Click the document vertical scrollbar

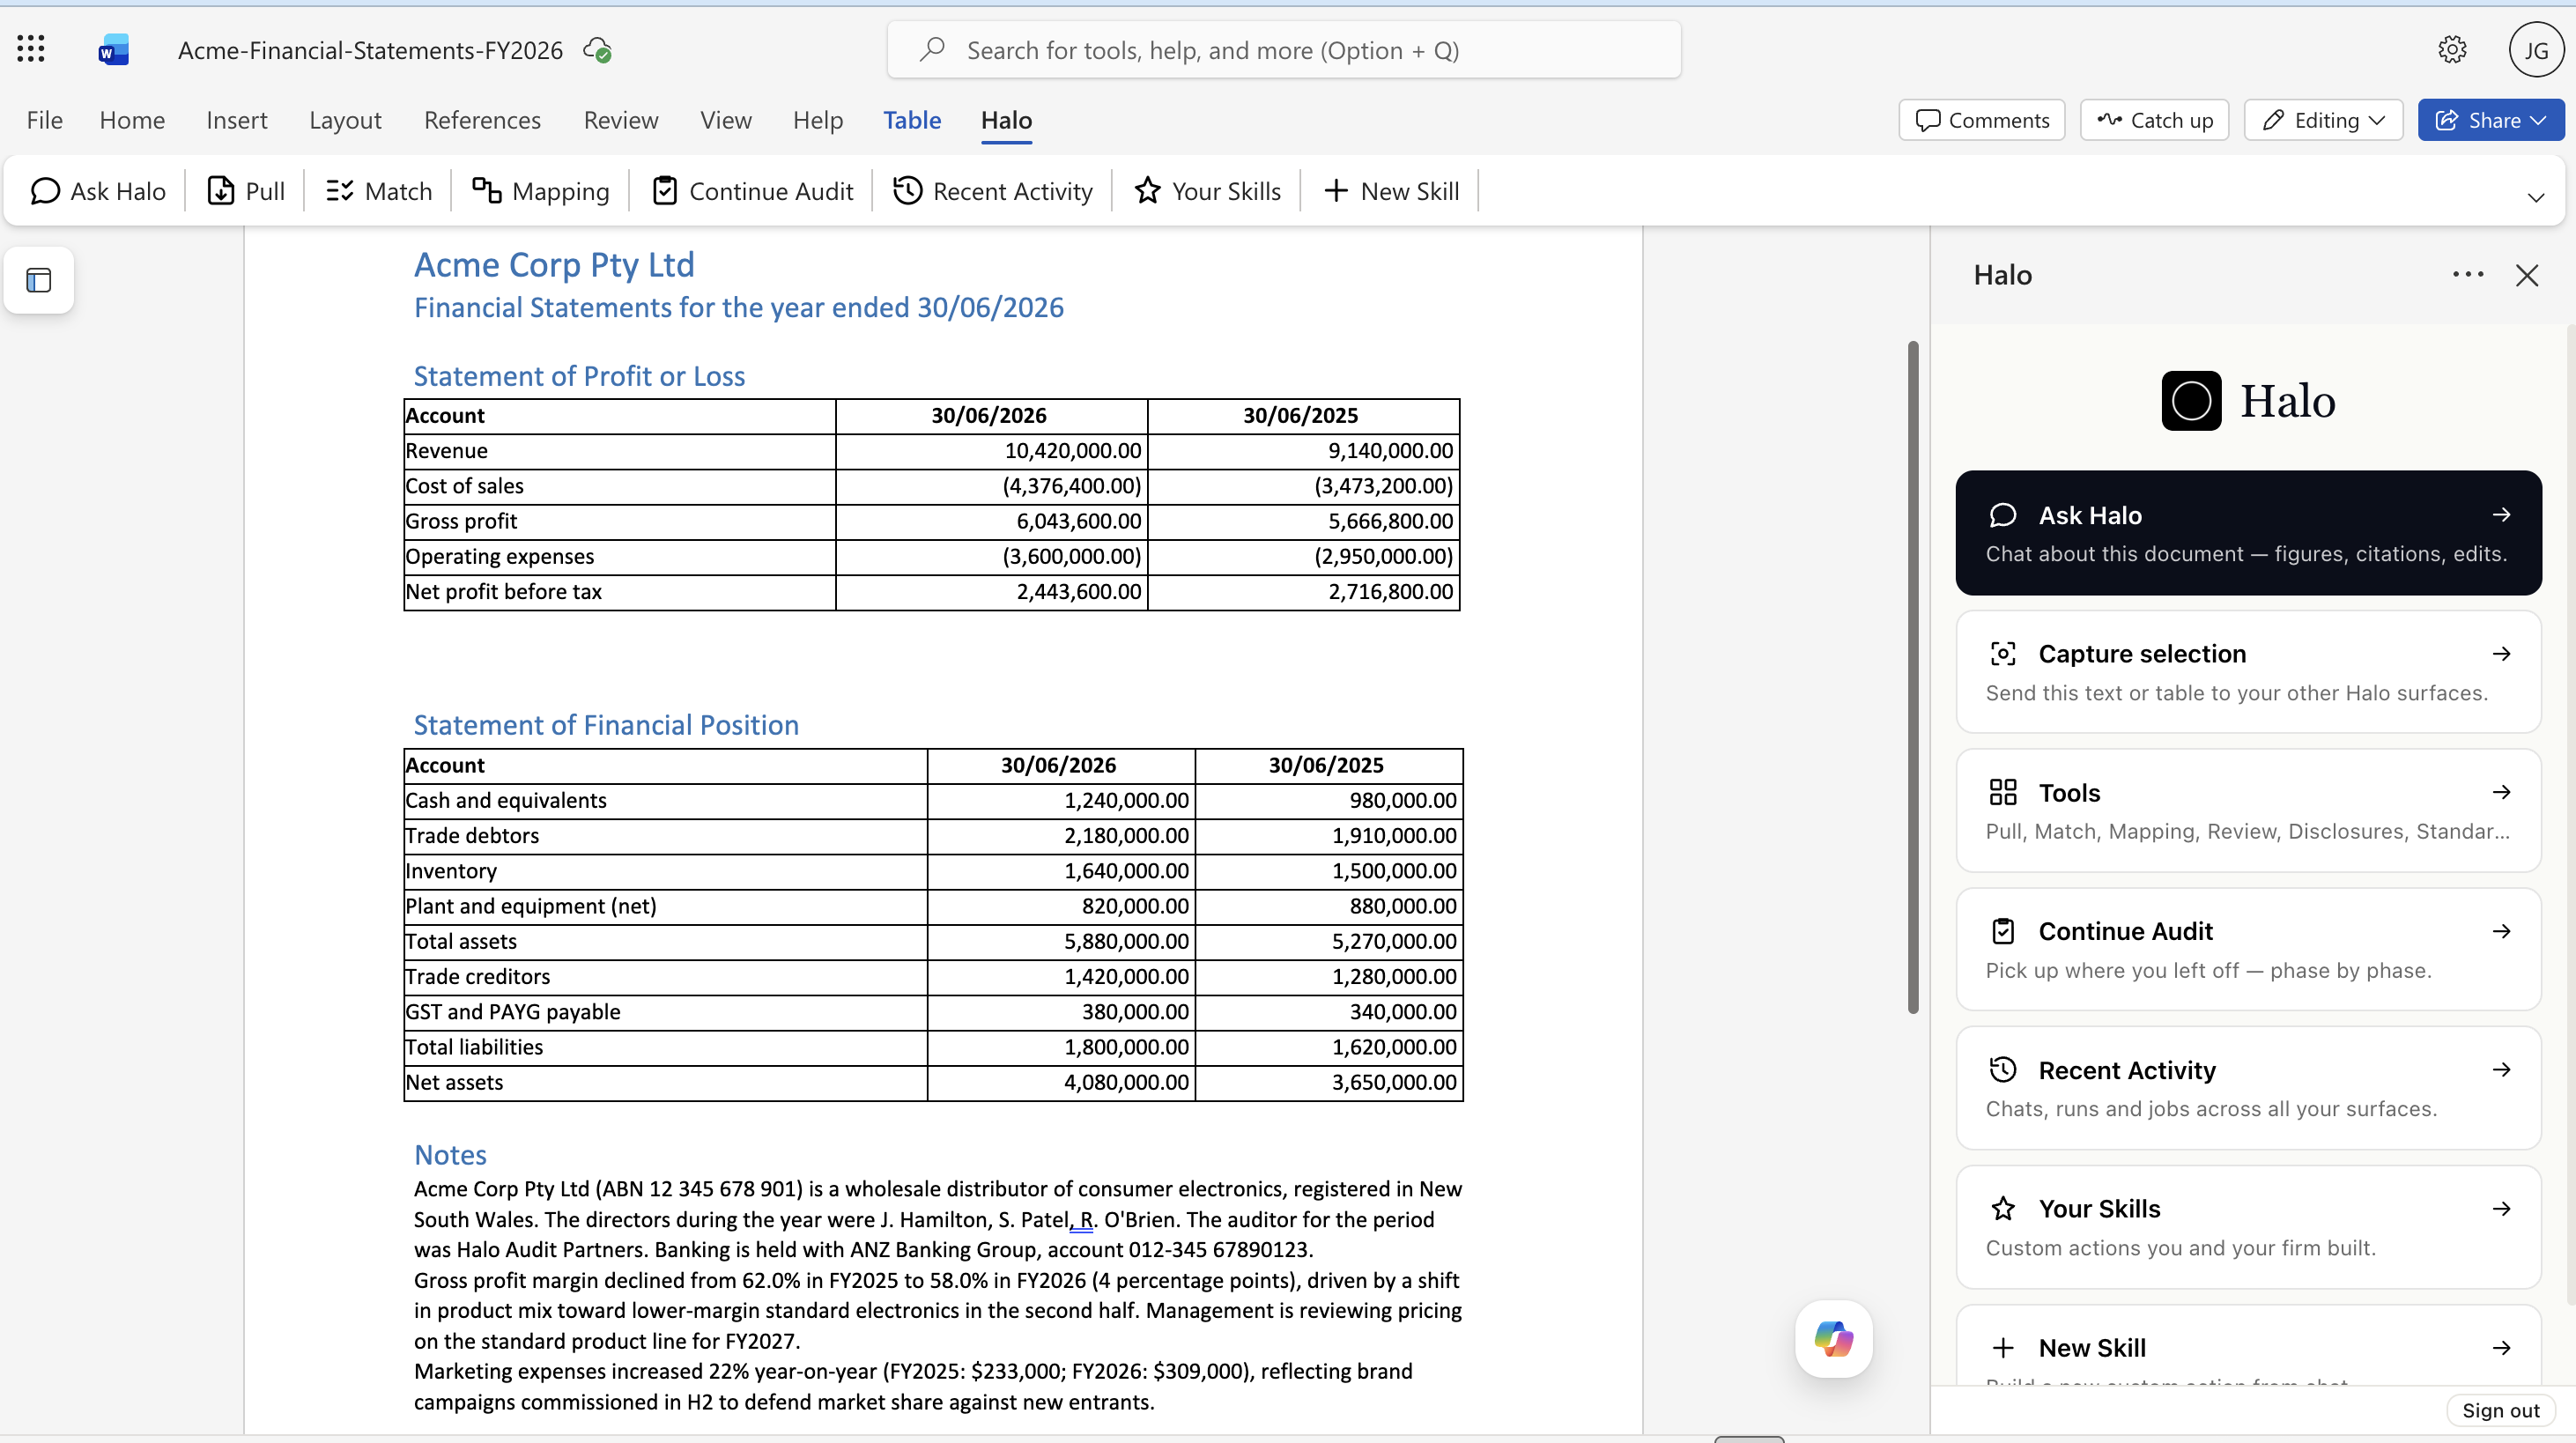pyautogui.click(x=1913, y=677)
